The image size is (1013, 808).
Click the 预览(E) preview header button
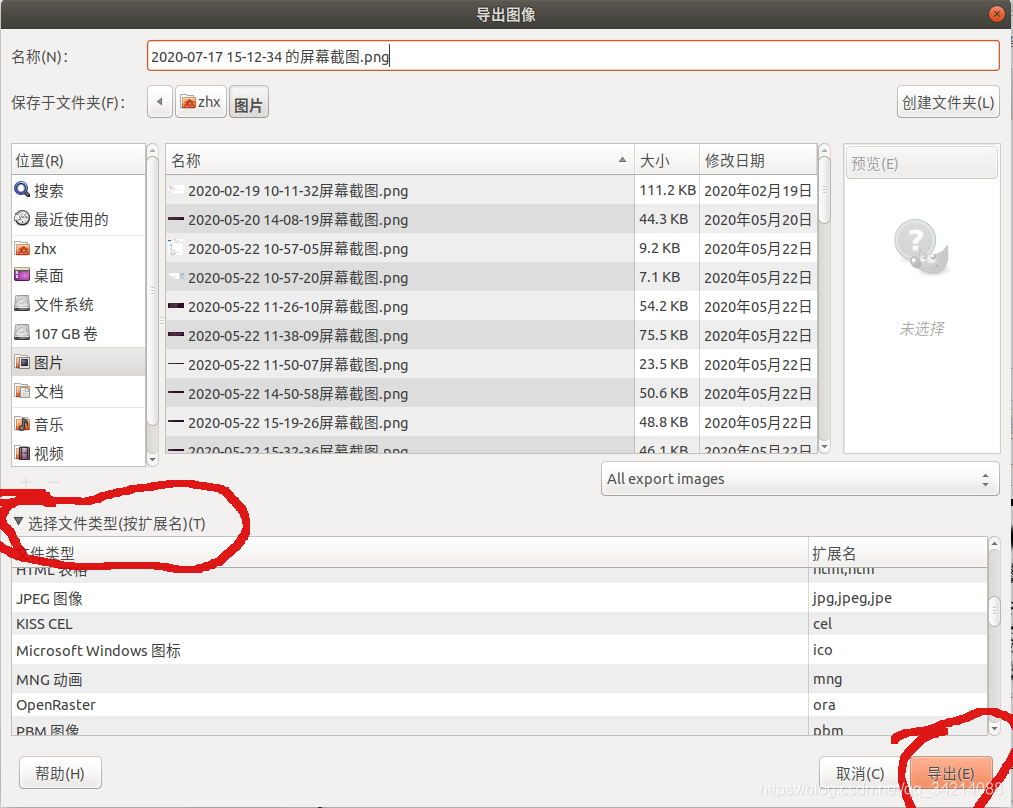coord(921,163)
